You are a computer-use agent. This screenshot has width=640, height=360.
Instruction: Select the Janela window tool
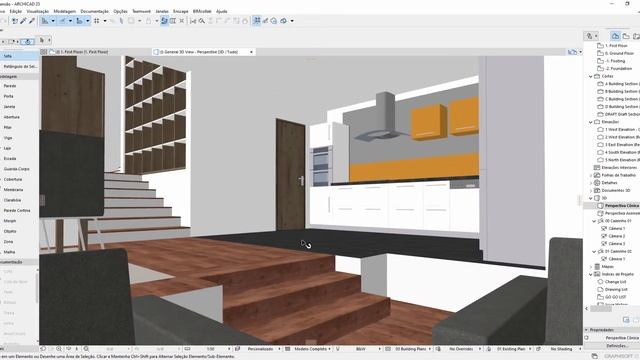pos(19,107)
